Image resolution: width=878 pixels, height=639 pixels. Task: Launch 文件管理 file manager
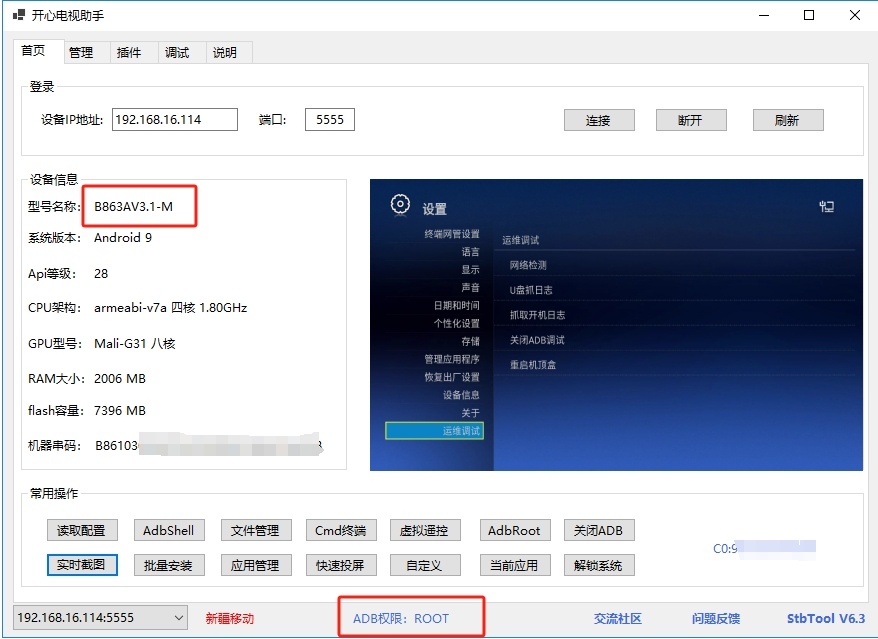tap(255, 530)
